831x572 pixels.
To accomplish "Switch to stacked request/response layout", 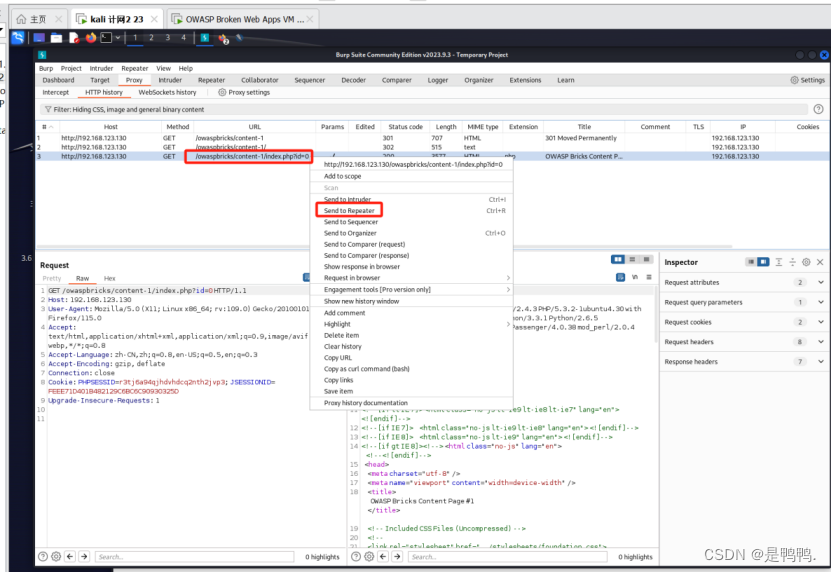I will [x=632, y=259].
